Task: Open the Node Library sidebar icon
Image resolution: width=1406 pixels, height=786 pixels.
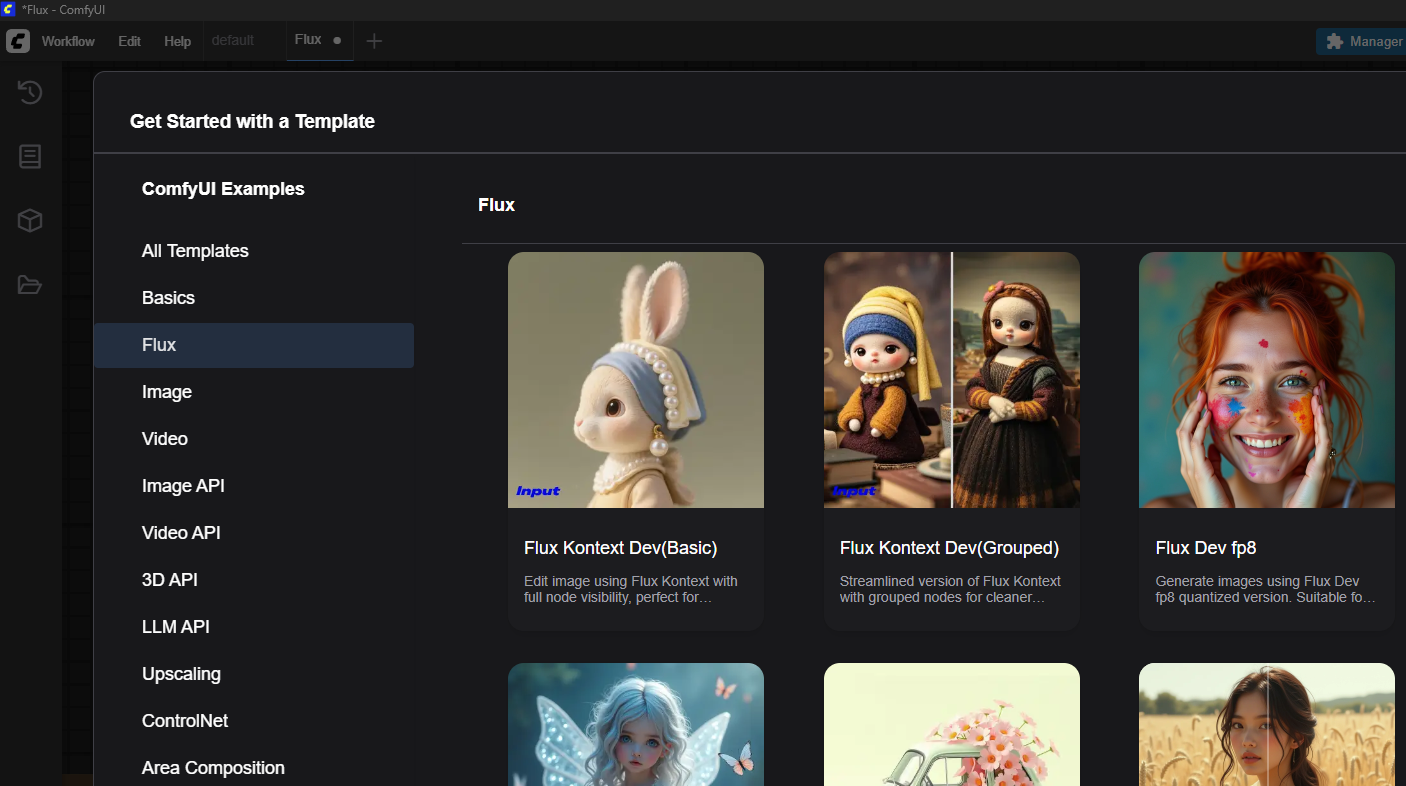Action: pyautogui.click(x=30, y=157)
